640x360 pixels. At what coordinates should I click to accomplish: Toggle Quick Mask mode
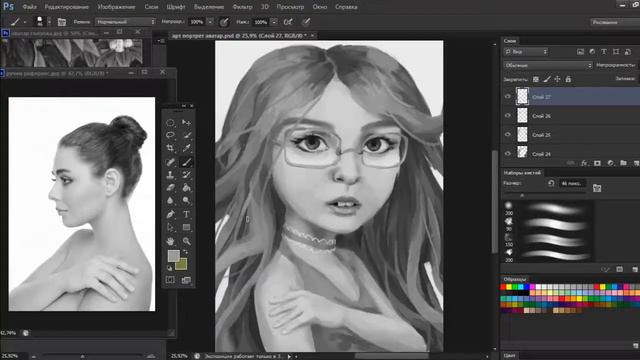170,280
